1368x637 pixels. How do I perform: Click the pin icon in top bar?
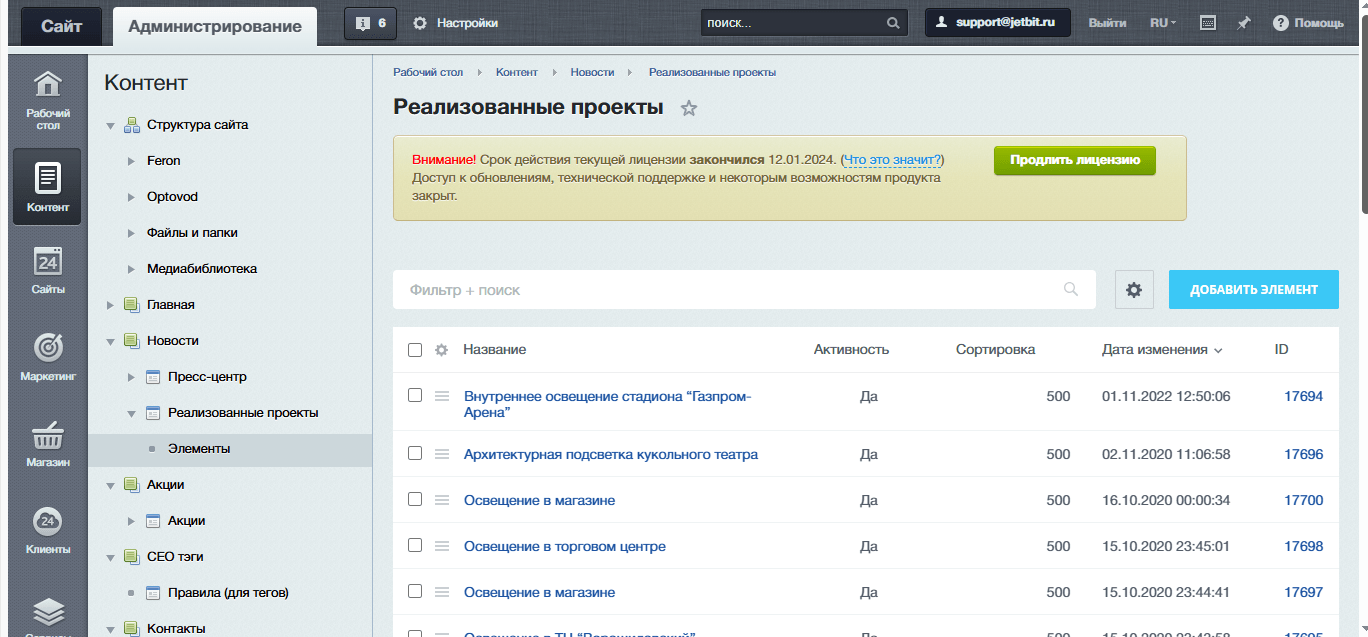tap(1243, 23)
